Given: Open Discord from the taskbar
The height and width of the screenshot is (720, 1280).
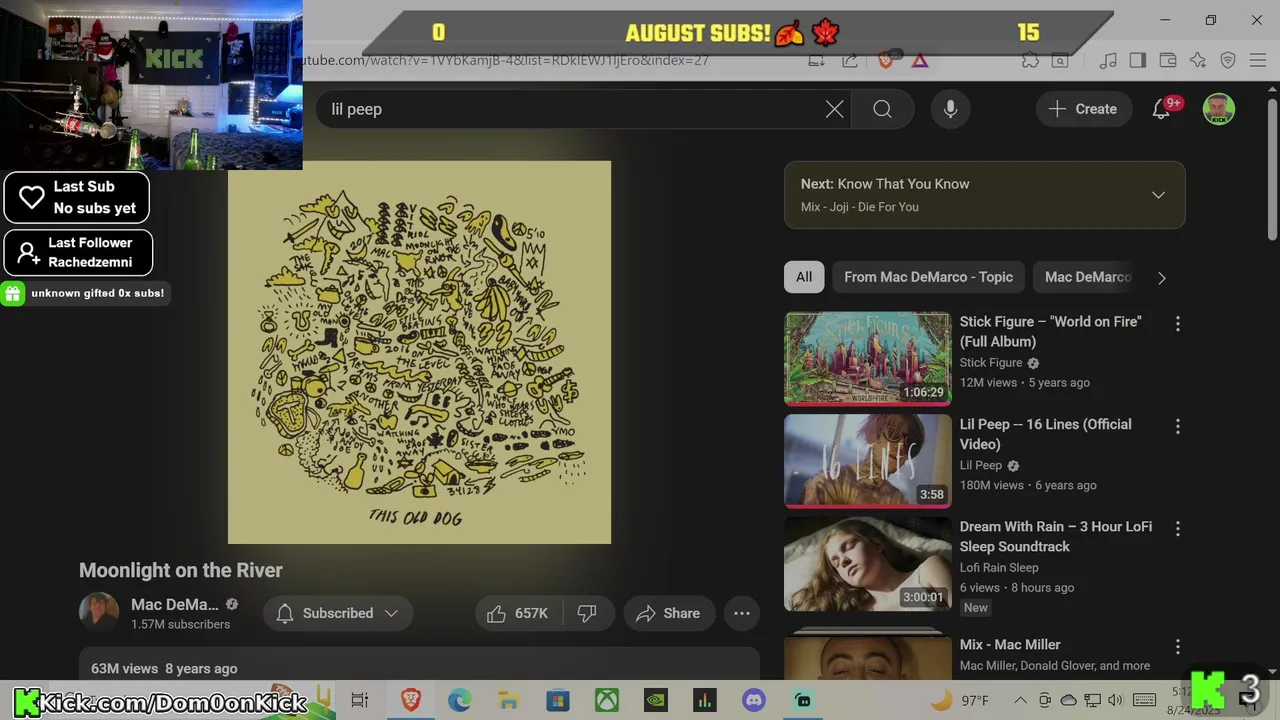Looking at the screenshot, I should (x=754, y=700).
